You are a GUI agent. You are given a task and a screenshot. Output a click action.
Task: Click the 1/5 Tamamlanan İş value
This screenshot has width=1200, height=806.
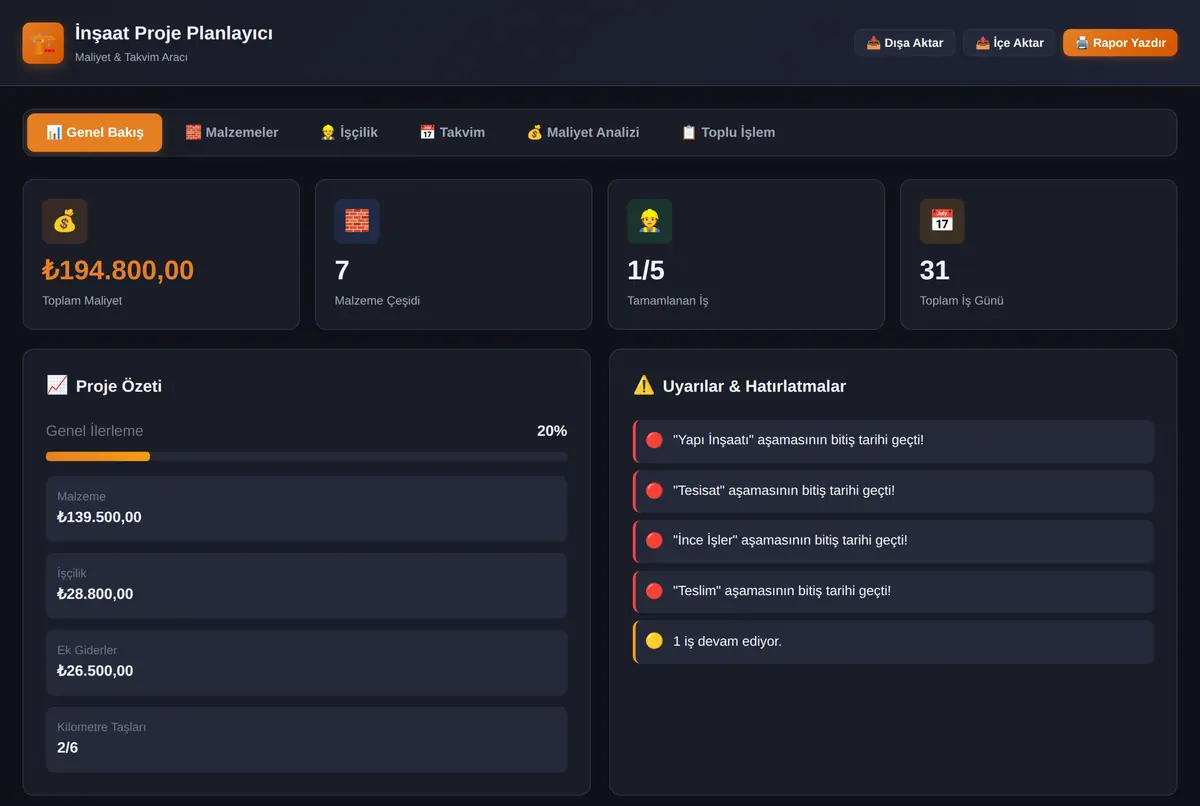646,270
